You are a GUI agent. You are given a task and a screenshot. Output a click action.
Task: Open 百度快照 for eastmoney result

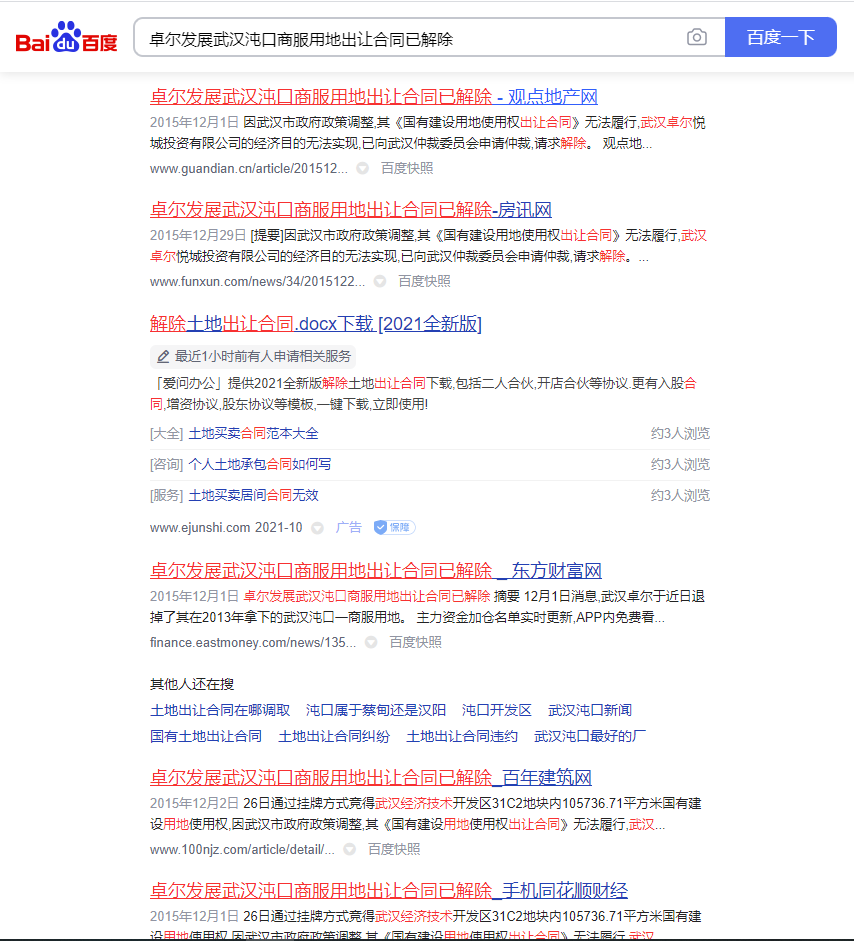[415, 643]
